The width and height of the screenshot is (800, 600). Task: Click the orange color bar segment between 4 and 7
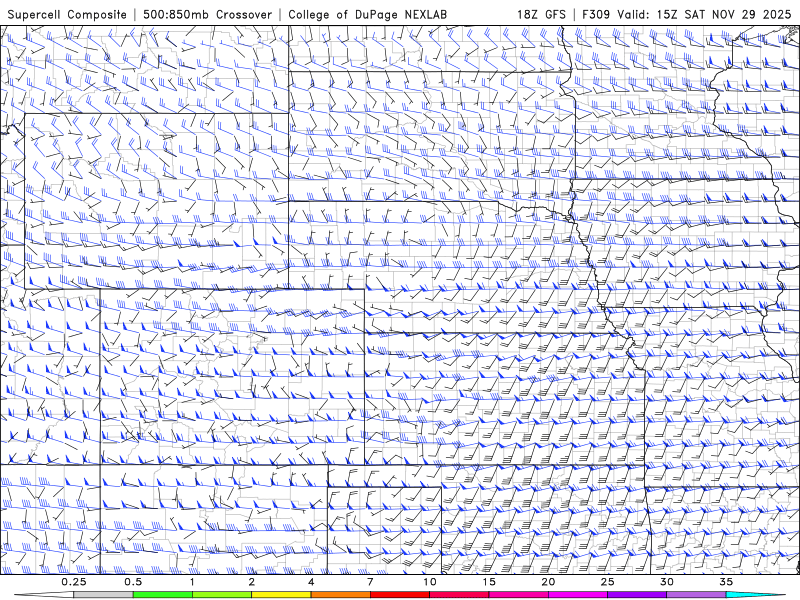pos(340,595)
